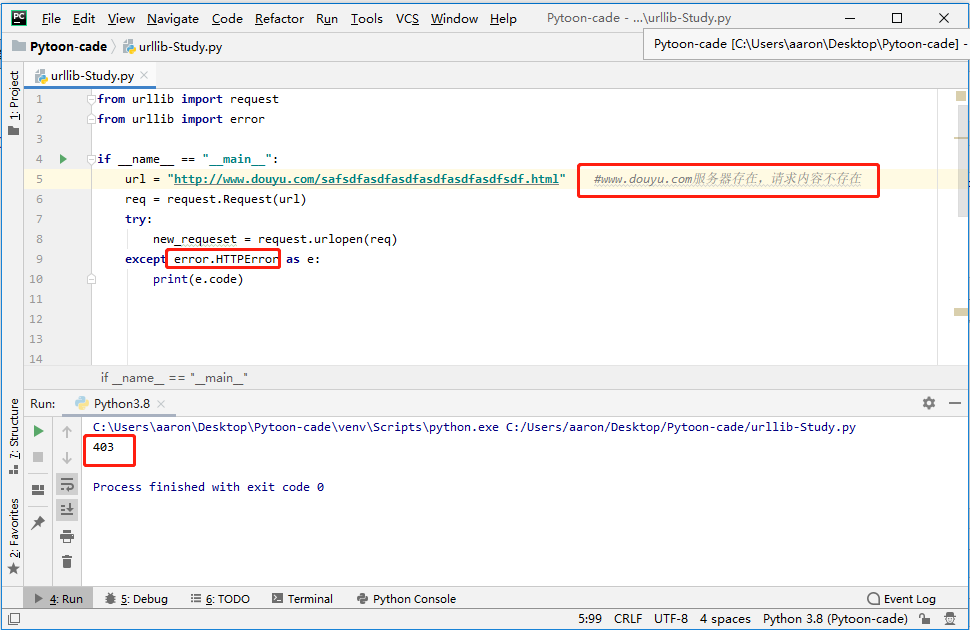Open the Navigate menu
This screenshot has height=630, width=970.
click(172, 18)
